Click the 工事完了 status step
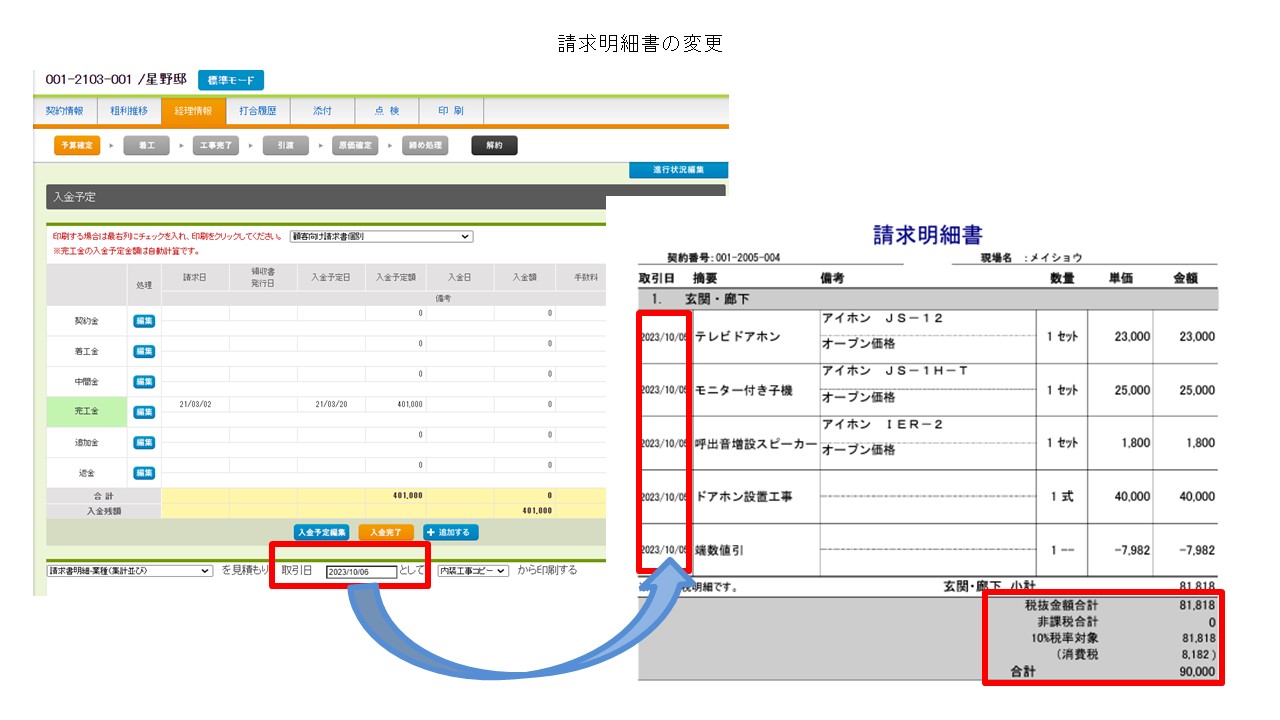 pos(216,146)
